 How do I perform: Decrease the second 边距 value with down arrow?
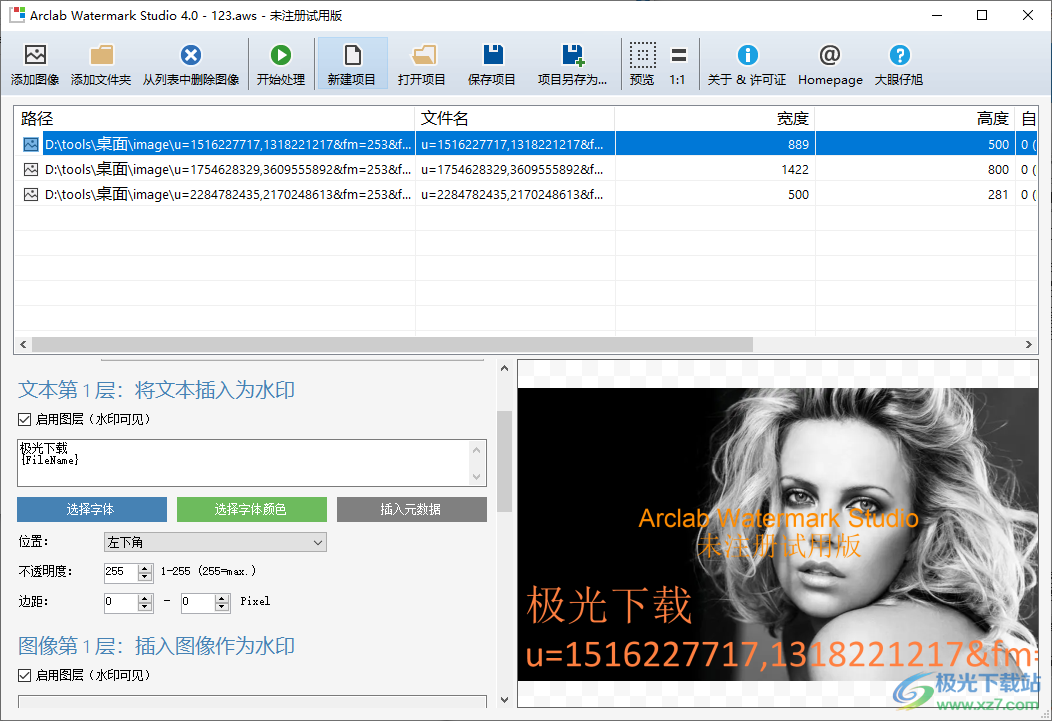point(223,606)
